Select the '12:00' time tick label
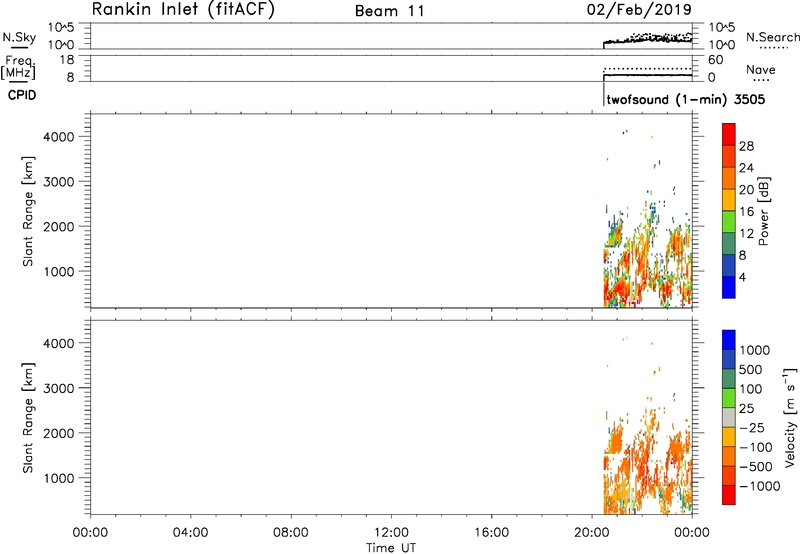 pos(391,533)
